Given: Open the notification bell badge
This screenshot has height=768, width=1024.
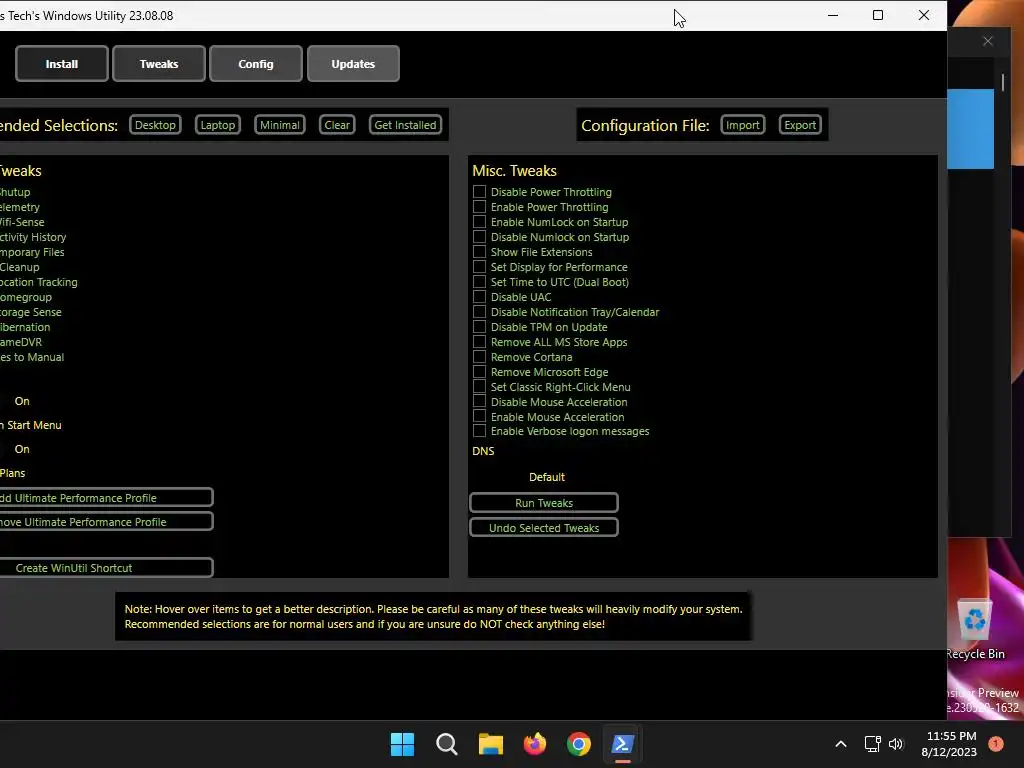Looking at the screenshot, I should tap(996, 743).
